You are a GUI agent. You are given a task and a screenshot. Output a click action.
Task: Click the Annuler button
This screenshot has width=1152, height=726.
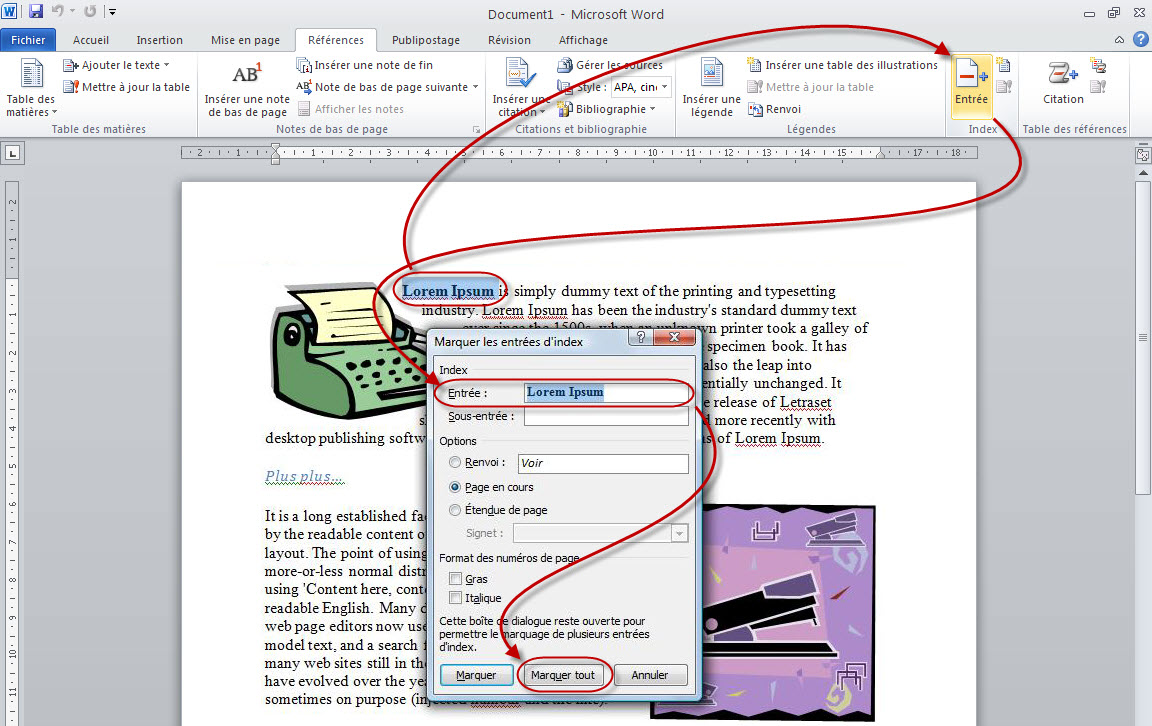click(650, 675)
